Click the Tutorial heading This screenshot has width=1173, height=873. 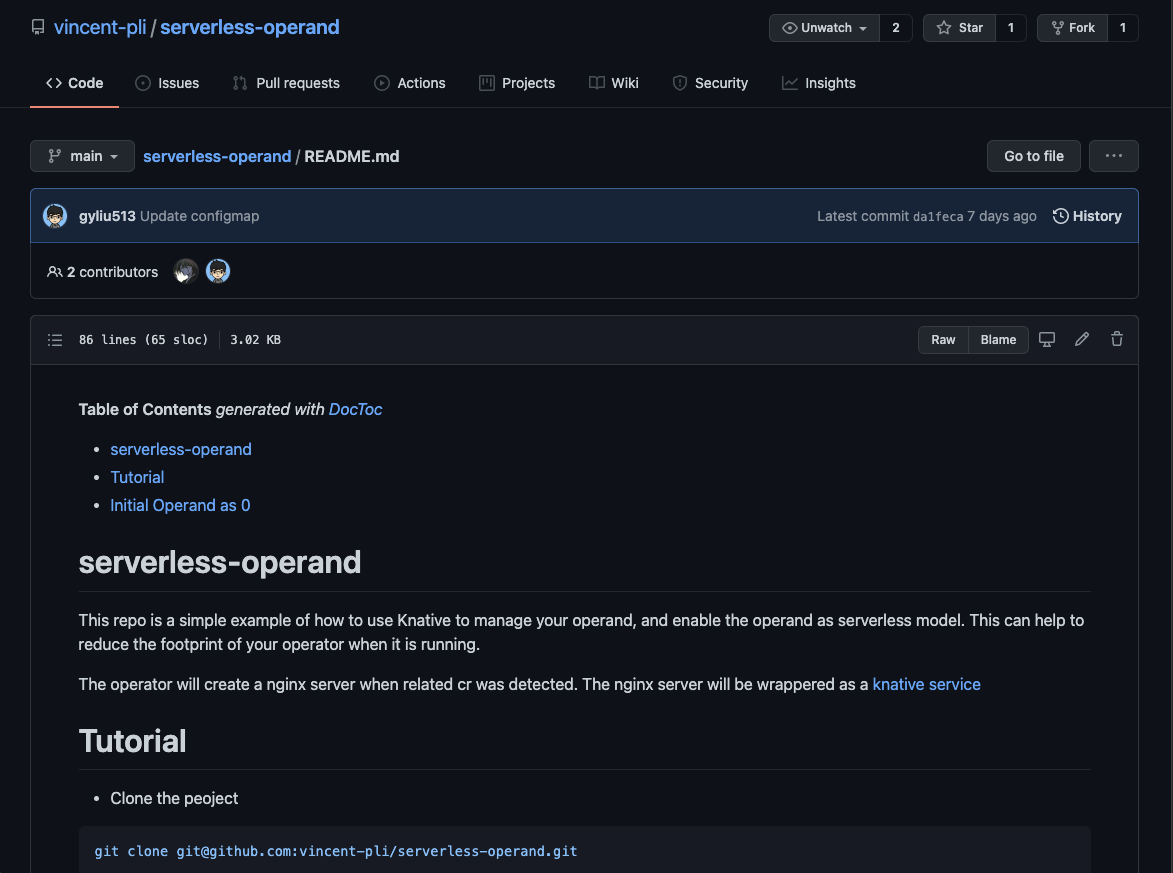pyautogui.click(x=132, y=741)
